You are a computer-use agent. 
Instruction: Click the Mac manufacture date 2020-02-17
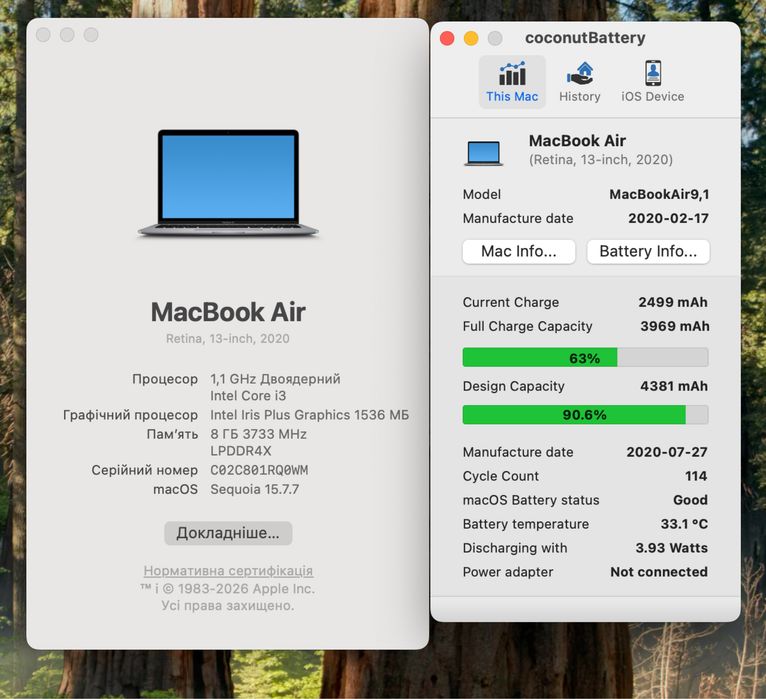pyautogui.click(x=668, y=218)
